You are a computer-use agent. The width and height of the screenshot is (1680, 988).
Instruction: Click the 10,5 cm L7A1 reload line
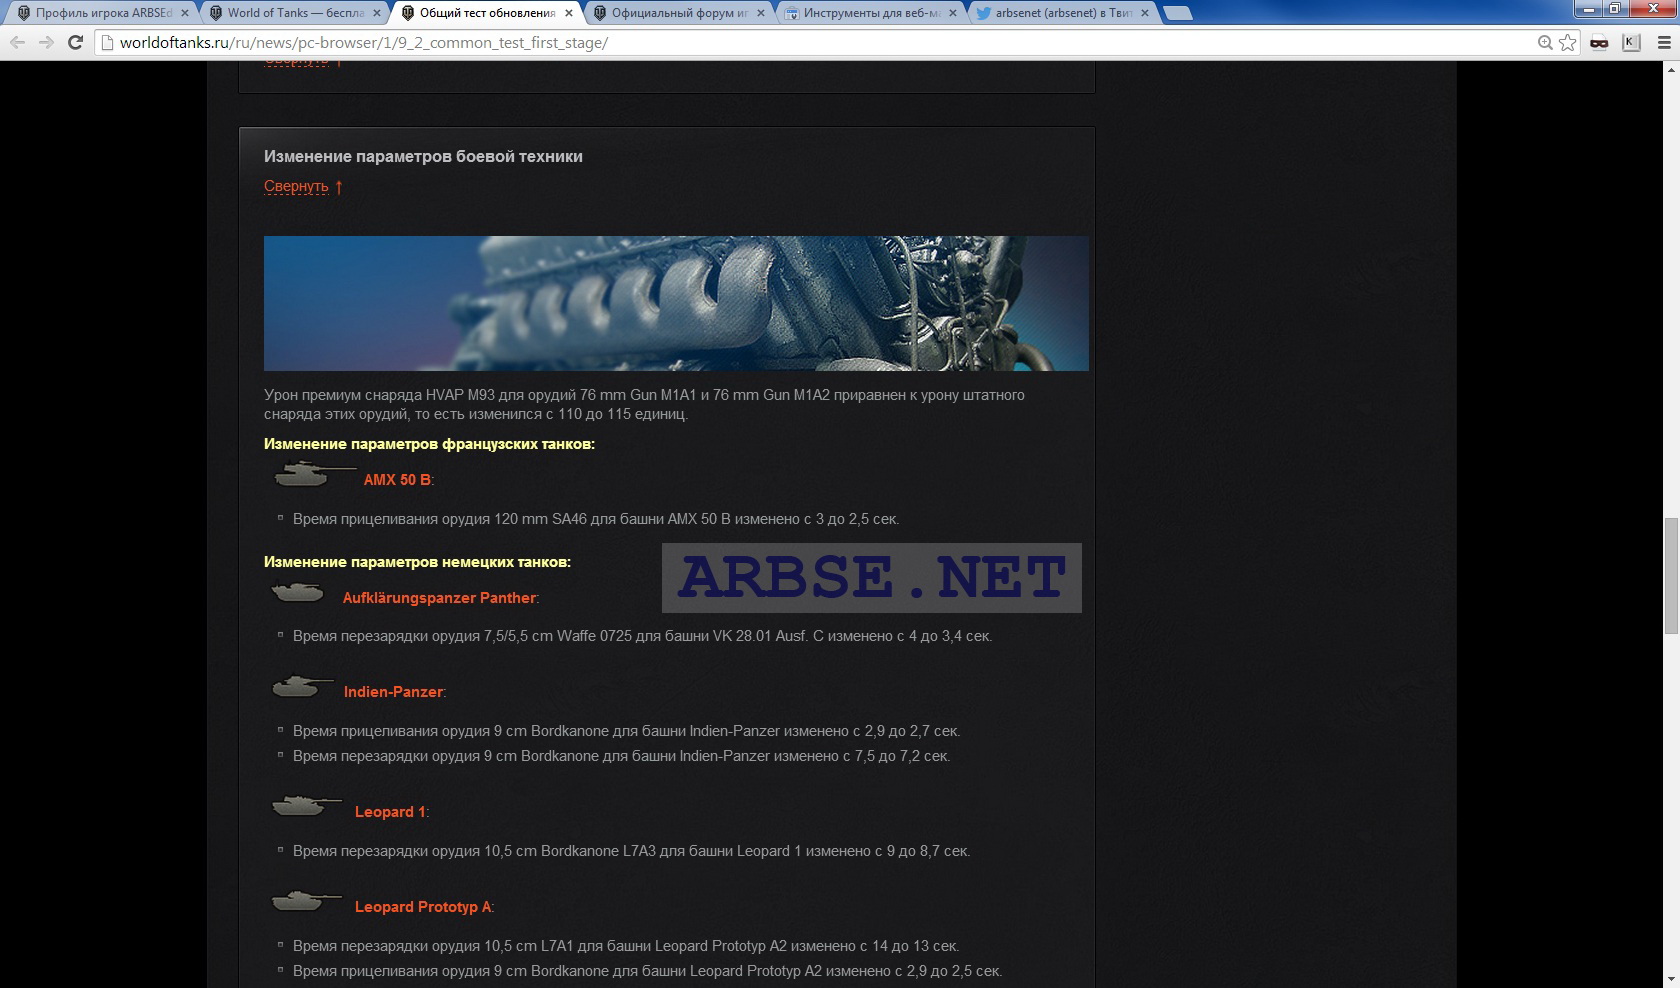[626, 946]
